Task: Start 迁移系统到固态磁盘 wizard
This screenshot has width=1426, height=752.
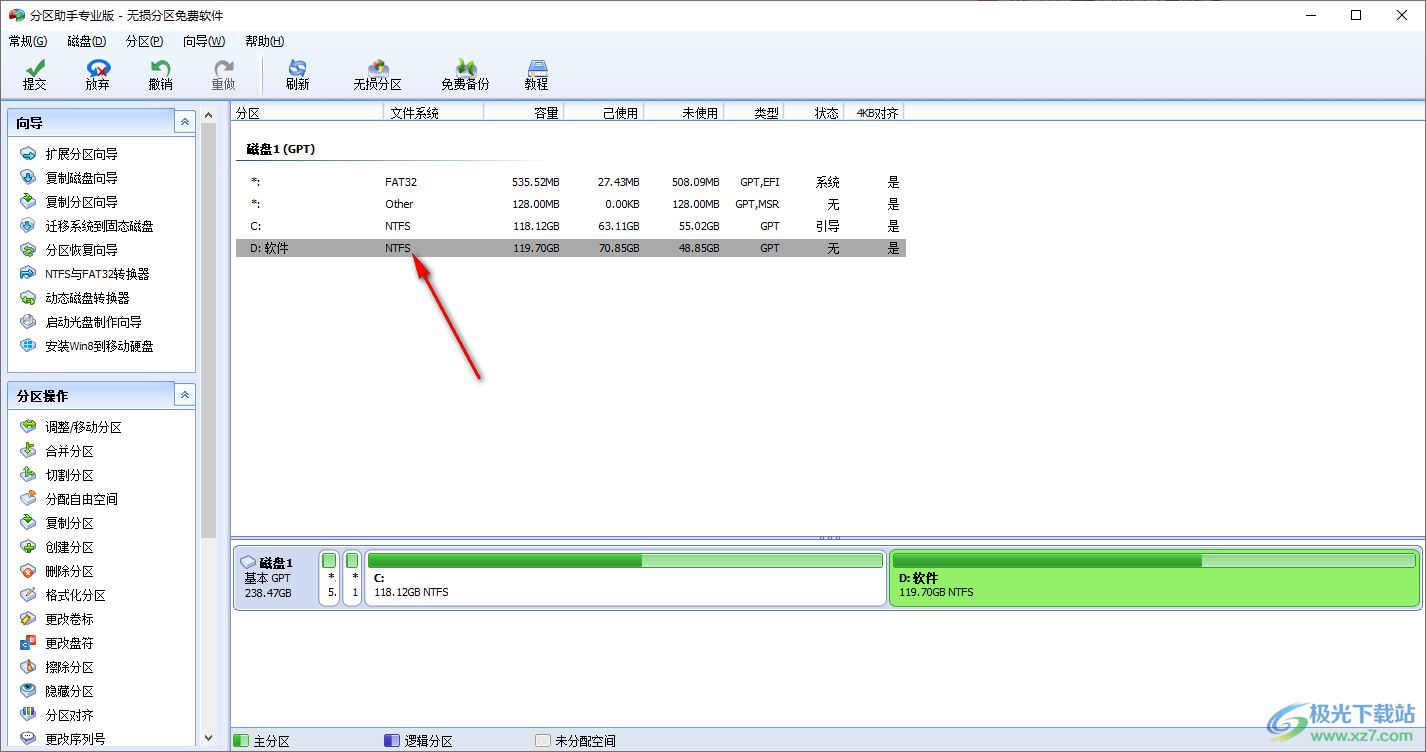Action: pos(87,226)
